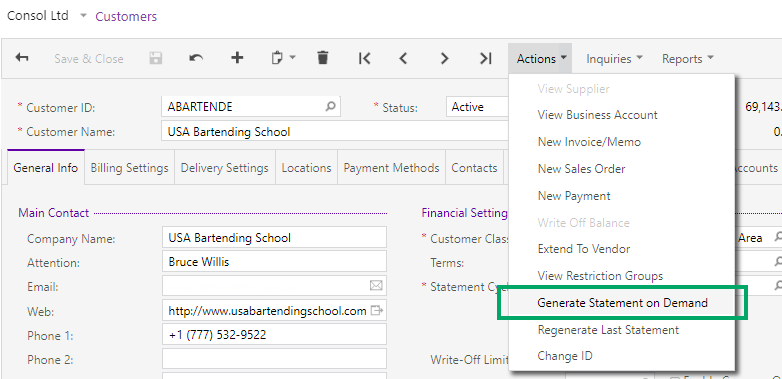Open the clipboard dropdown arrow

292,58
